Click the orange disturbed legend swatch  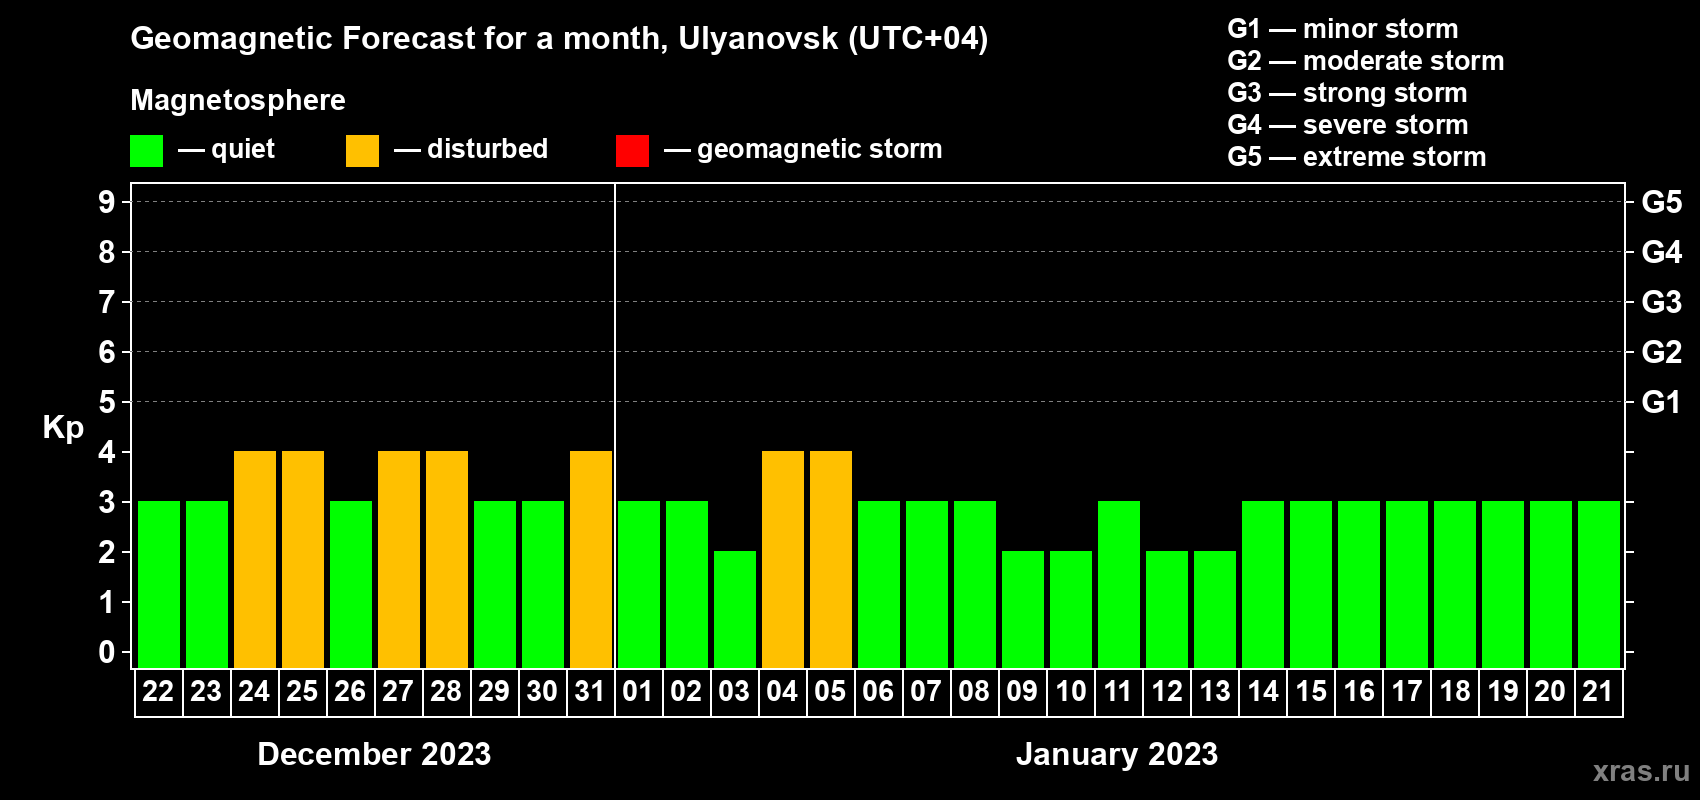(x=362, y=150)
